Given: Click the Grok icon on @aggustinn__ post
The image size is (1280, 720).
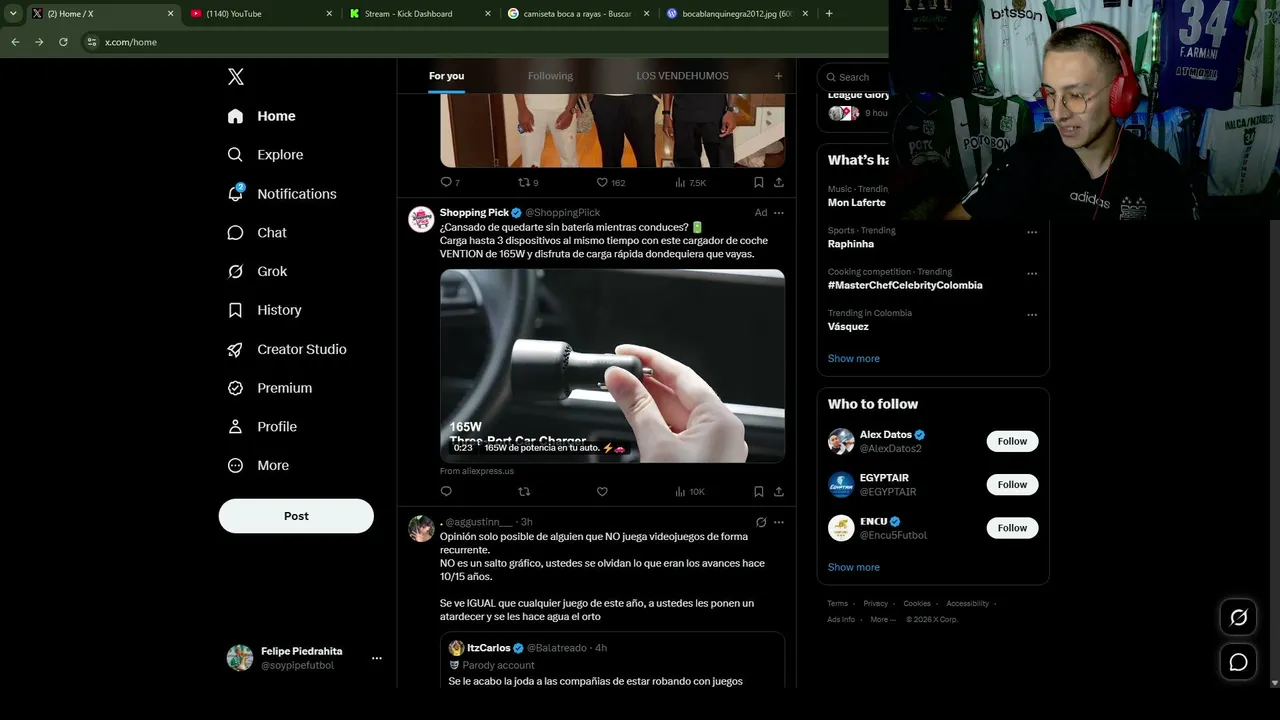Looking at the screenshot, I should click(x=761, y=522).
